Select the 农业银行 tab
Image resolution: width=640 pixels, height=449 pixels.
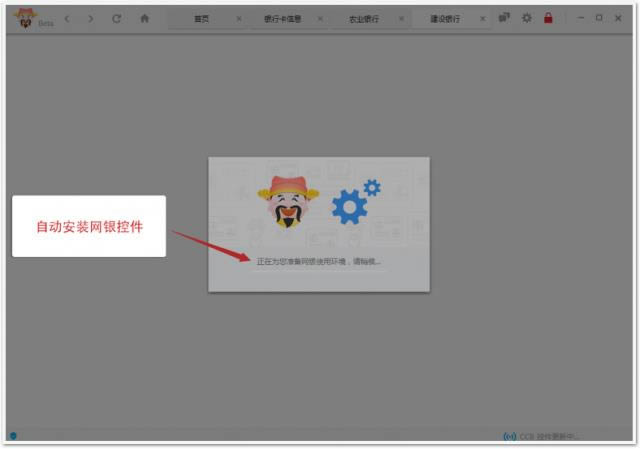click(363, 19)
